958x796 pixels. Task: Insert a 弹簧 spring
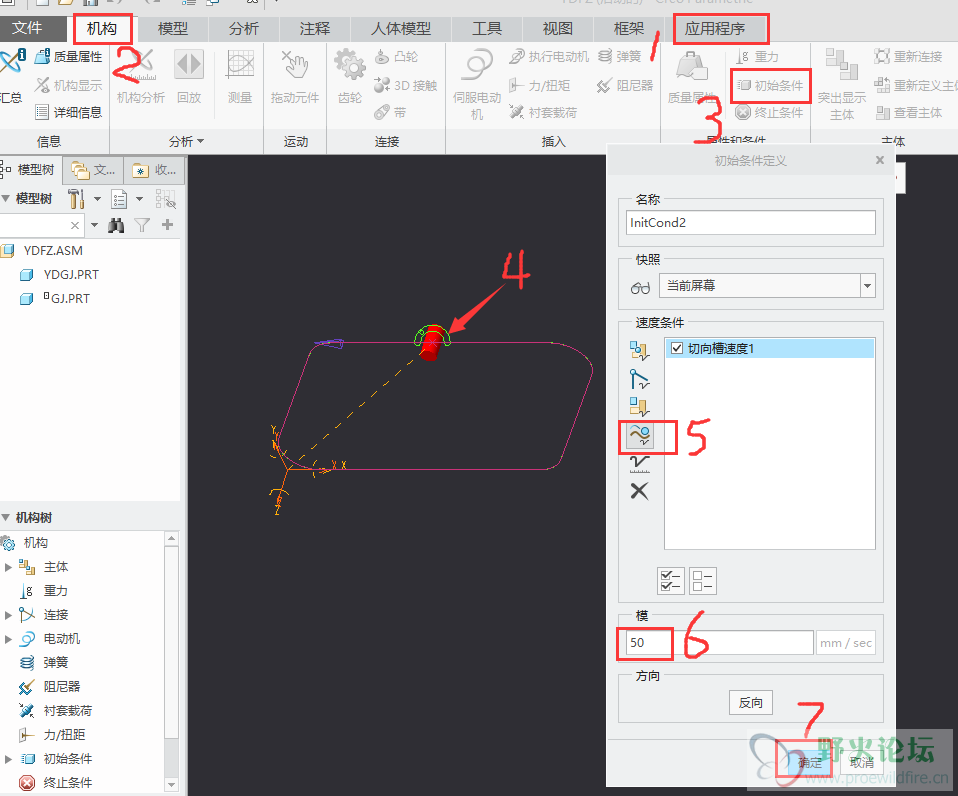click(620, 57)
